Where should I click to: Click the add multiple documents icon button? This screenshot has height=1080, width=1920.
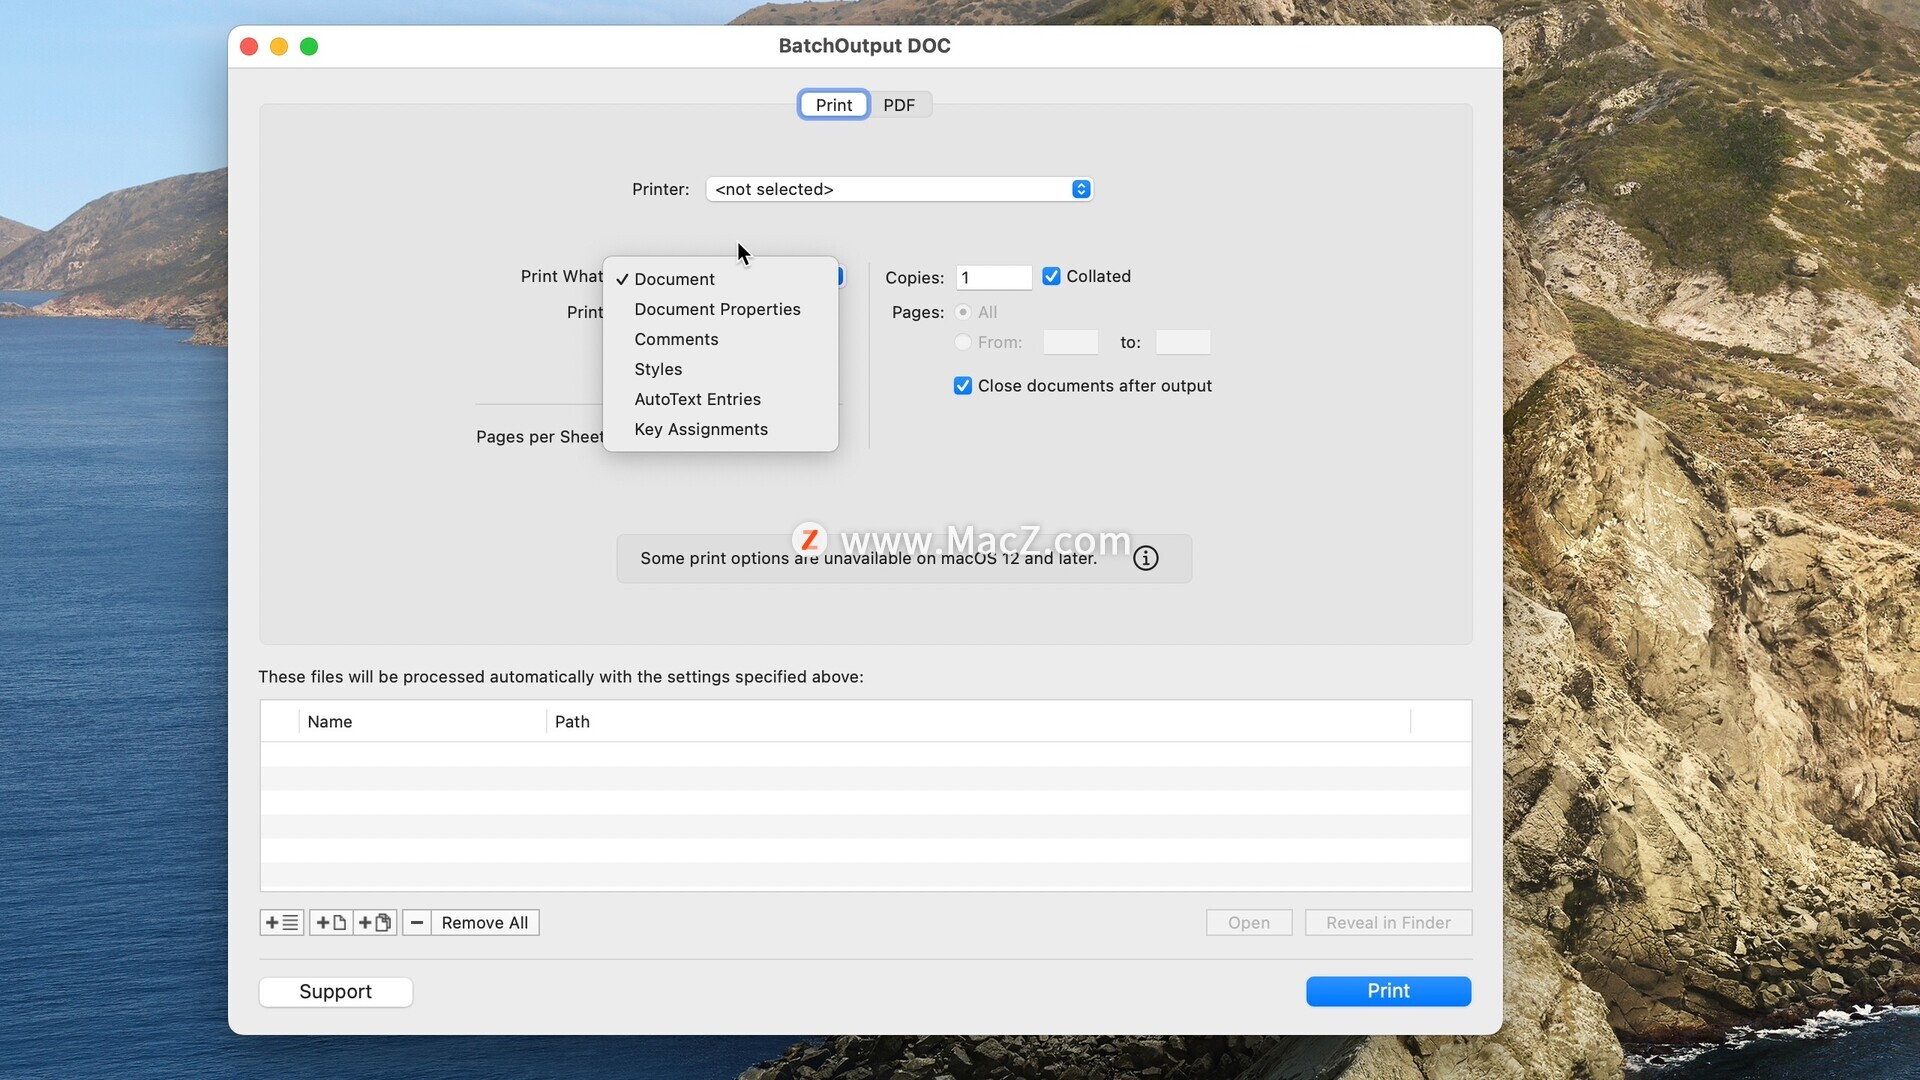tap(375, 922)
